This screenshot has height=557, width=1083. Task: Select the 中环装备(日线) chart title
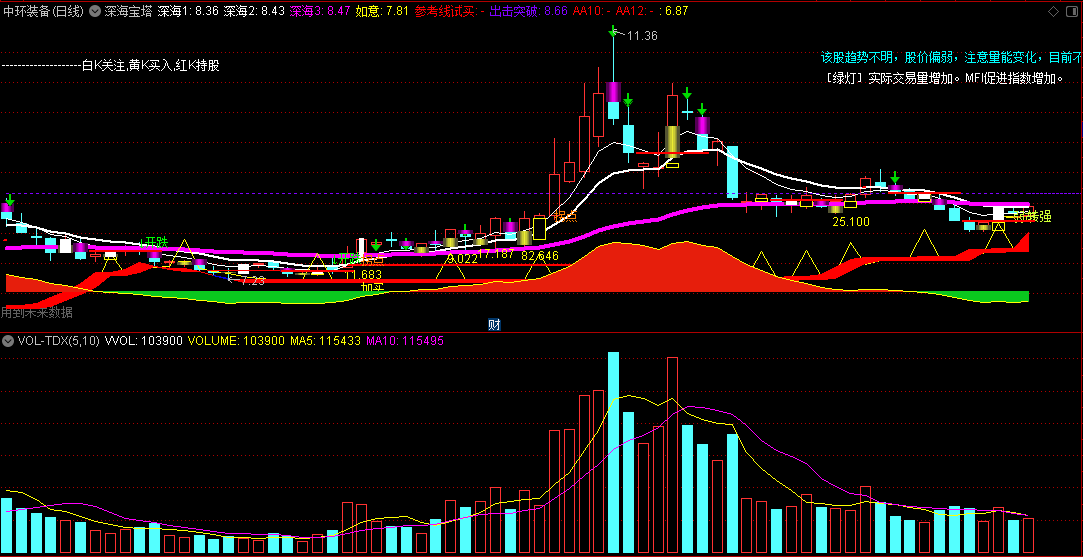(44, 11)
